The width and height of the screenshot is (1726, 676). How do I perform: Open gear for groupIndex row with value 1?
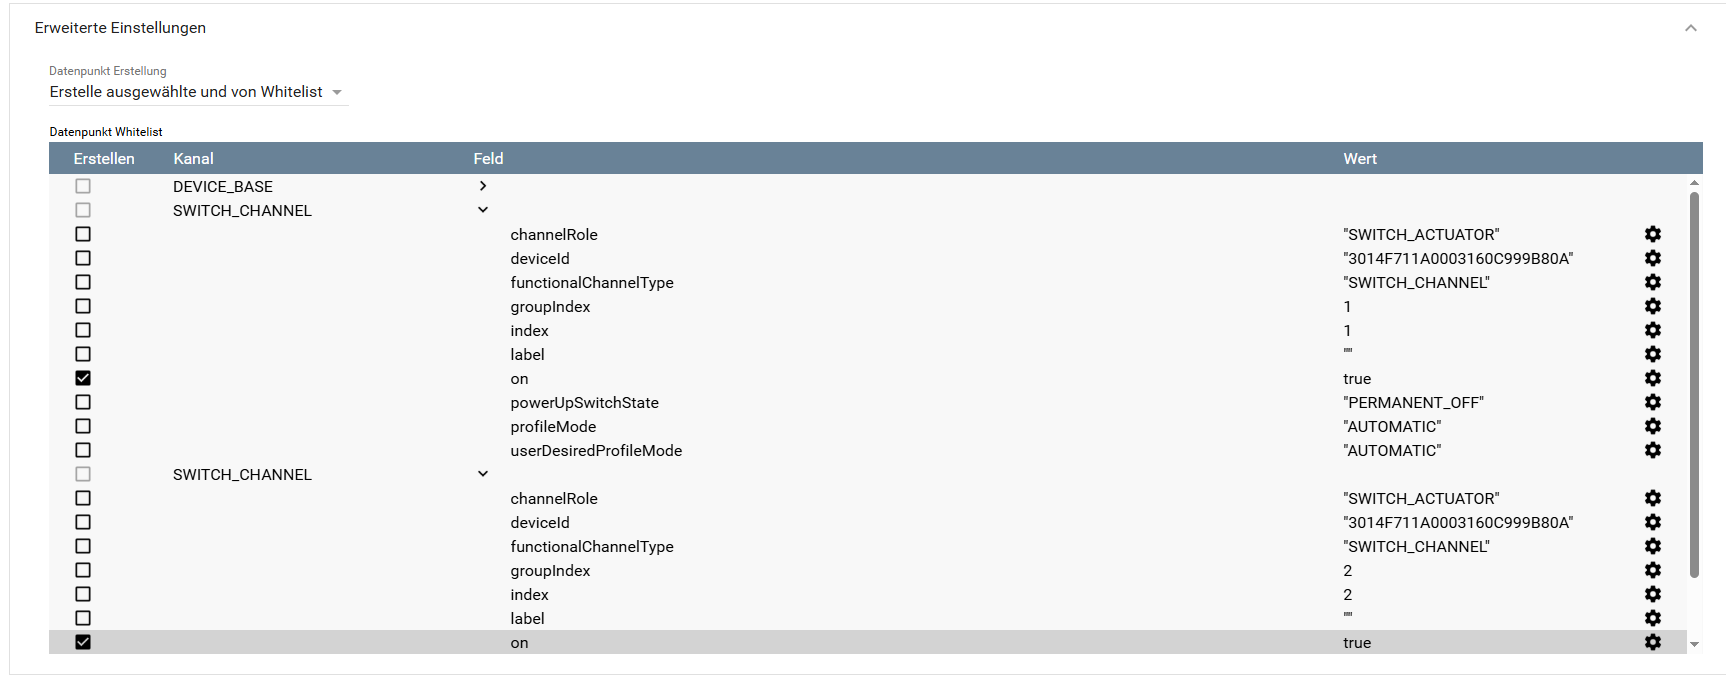pos(1652,306)
